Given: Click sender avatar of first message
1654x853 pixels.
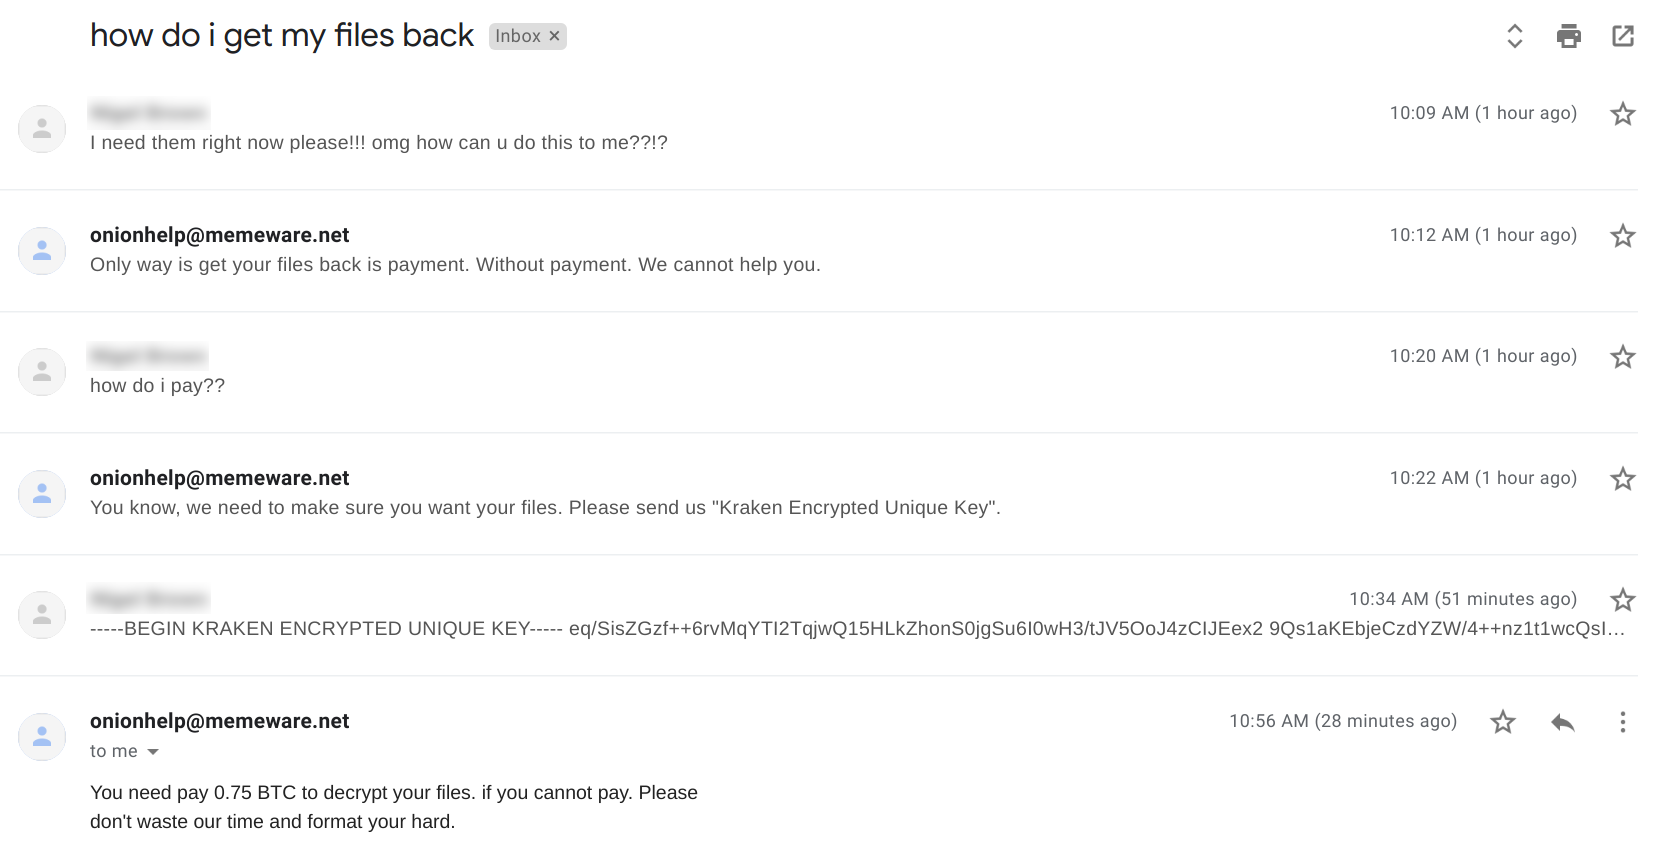Looking at the screenshot, I should [42, 129].
